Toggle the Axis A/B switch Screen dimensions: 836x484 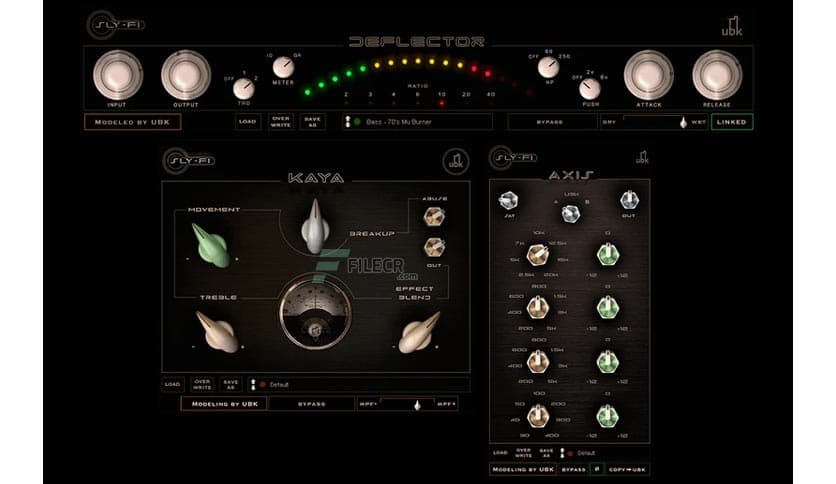click(570, 214)
